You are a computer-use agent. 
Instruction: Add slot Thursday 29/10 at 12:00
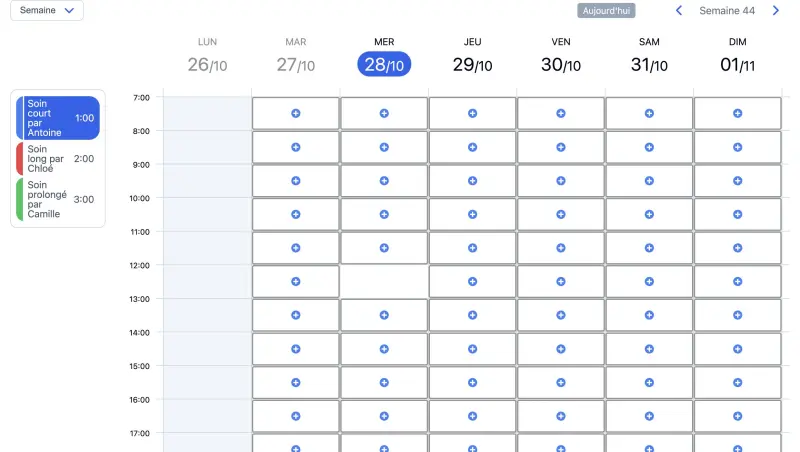(472, 282)
